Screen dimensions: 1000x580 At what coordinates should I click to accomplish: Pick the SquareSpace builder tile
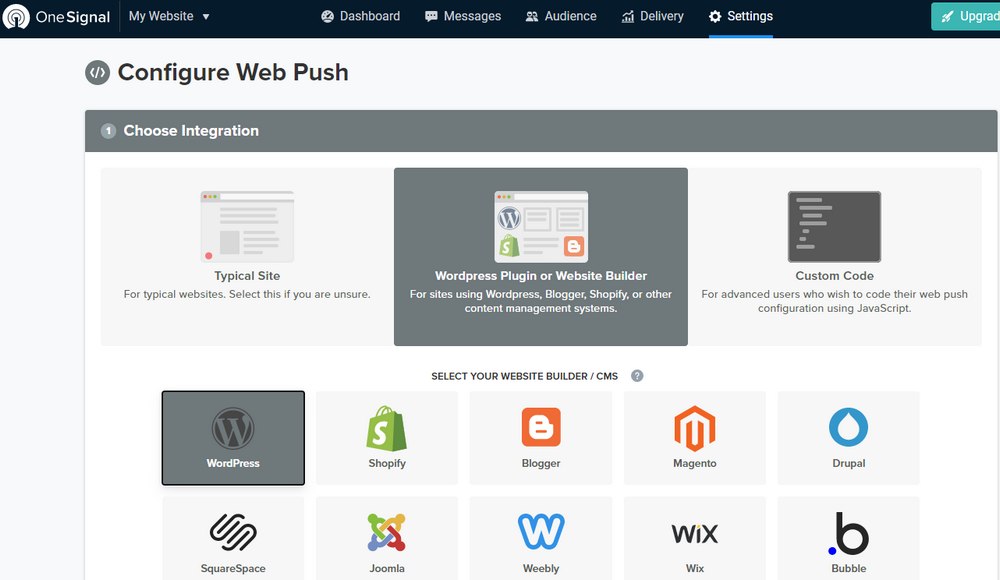[233, 539]
